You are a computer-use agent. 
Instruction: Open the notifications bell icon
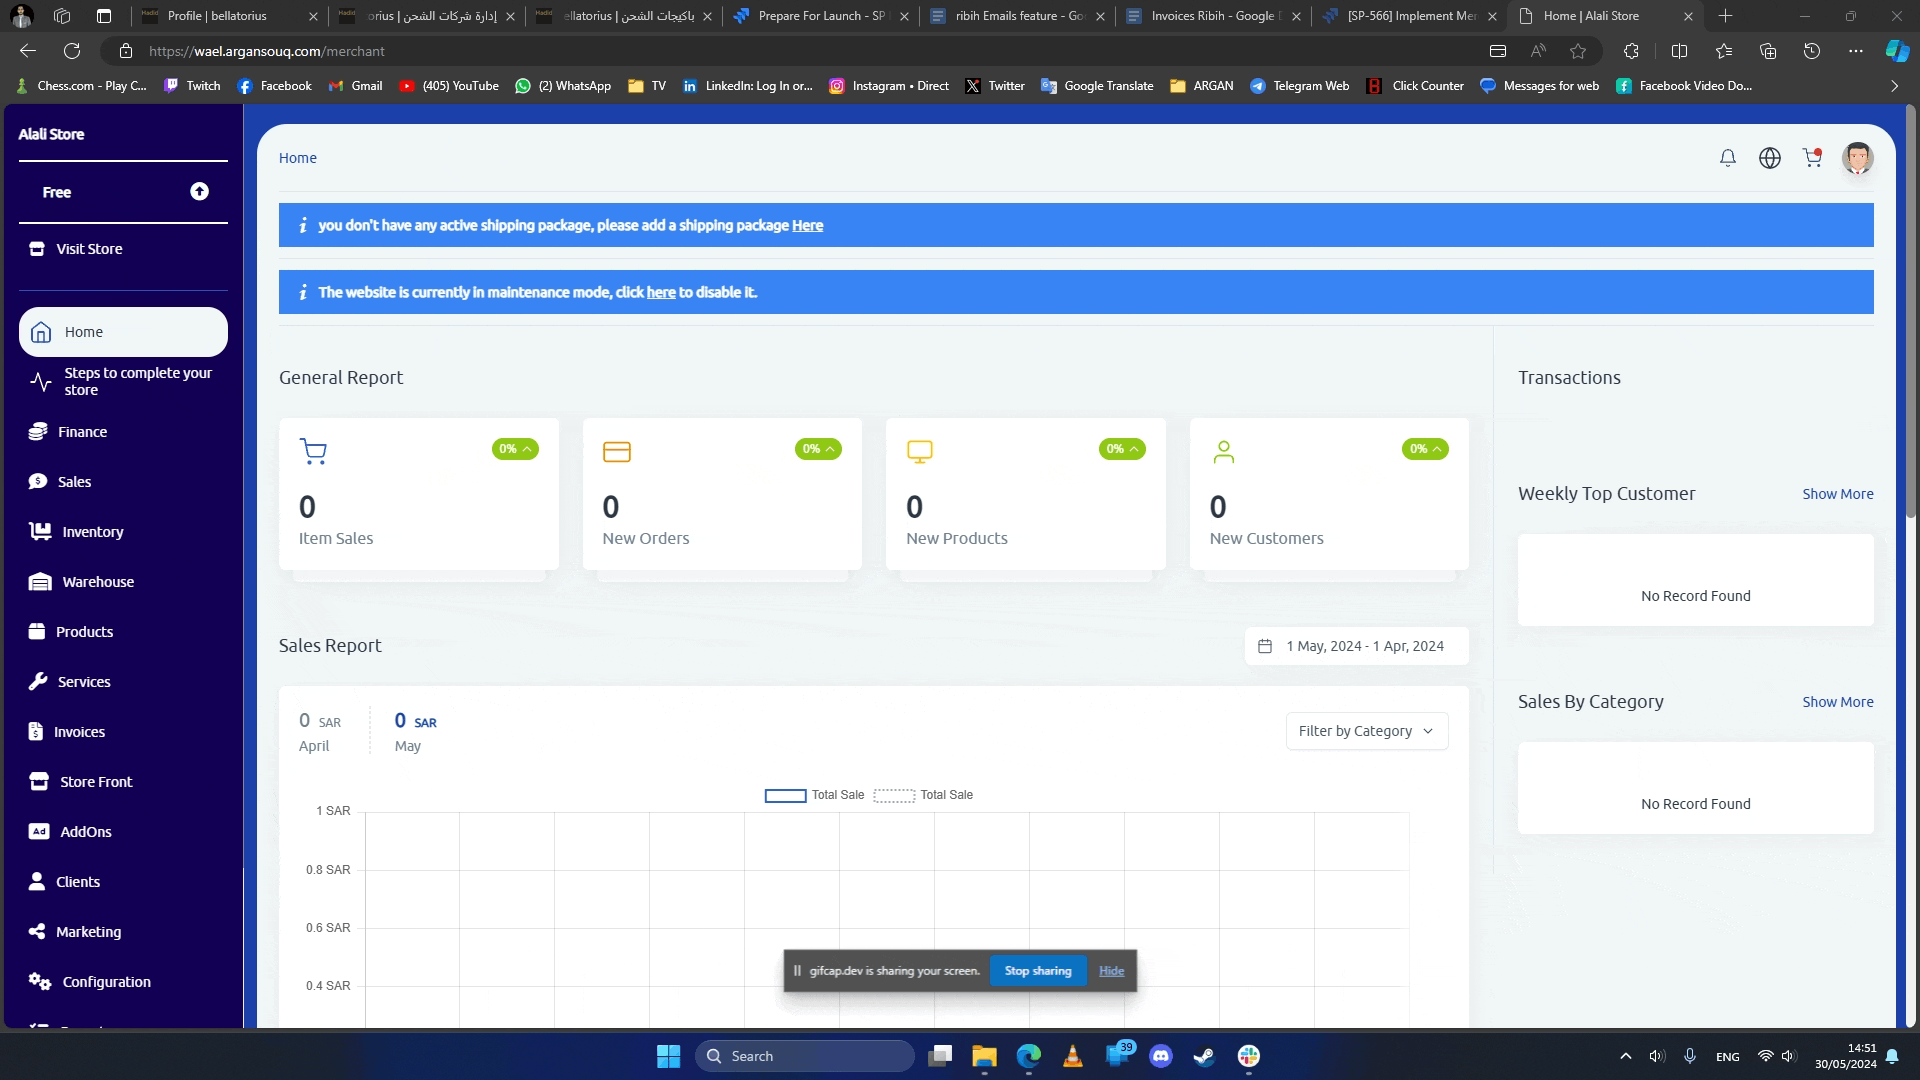coord(1727,158)
